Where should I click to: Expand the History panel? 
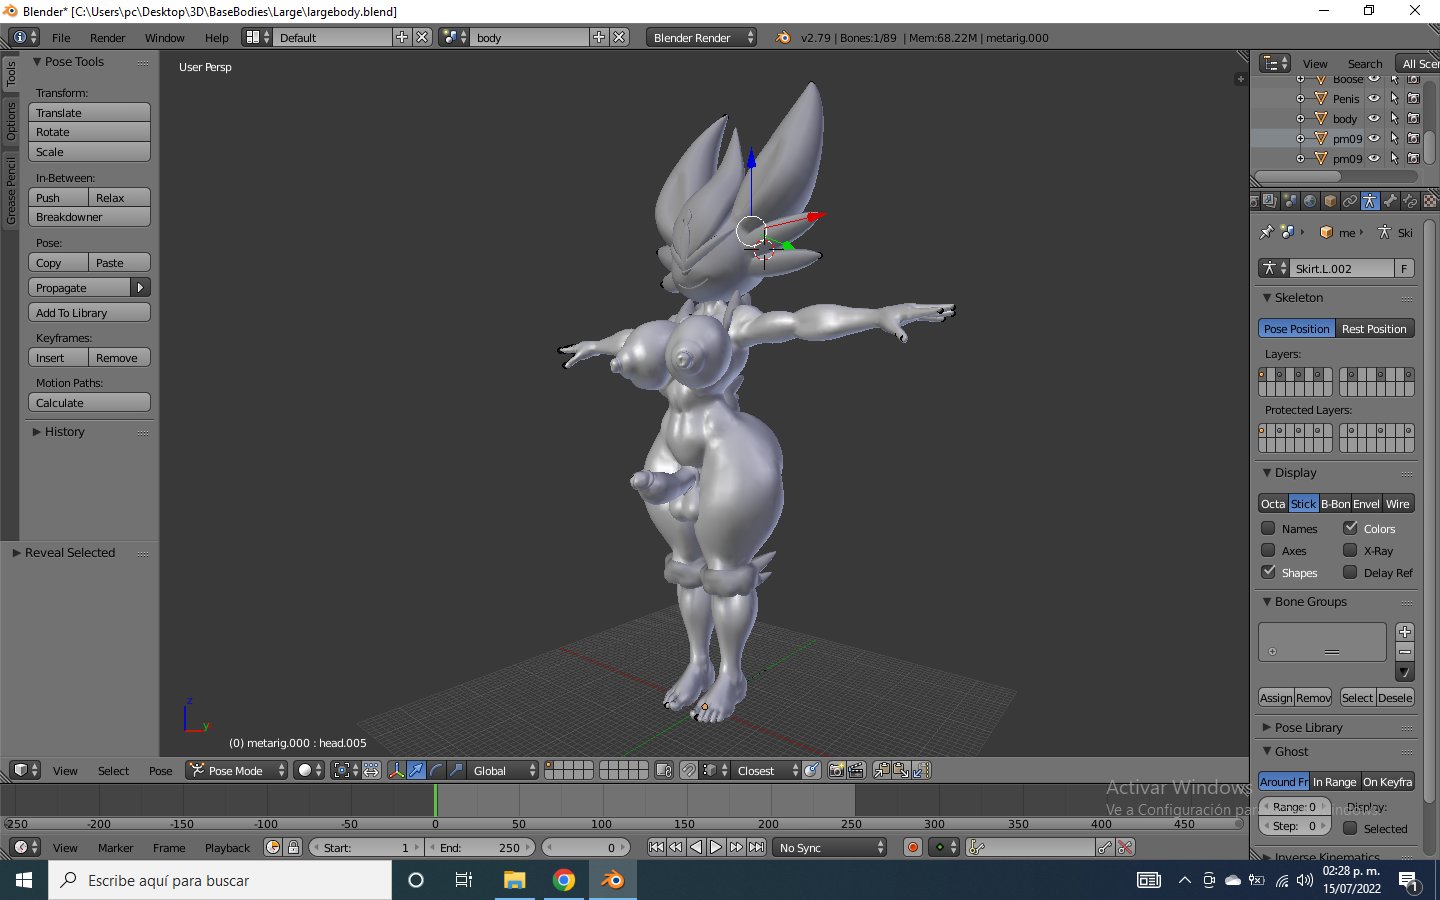click(64, 432)
